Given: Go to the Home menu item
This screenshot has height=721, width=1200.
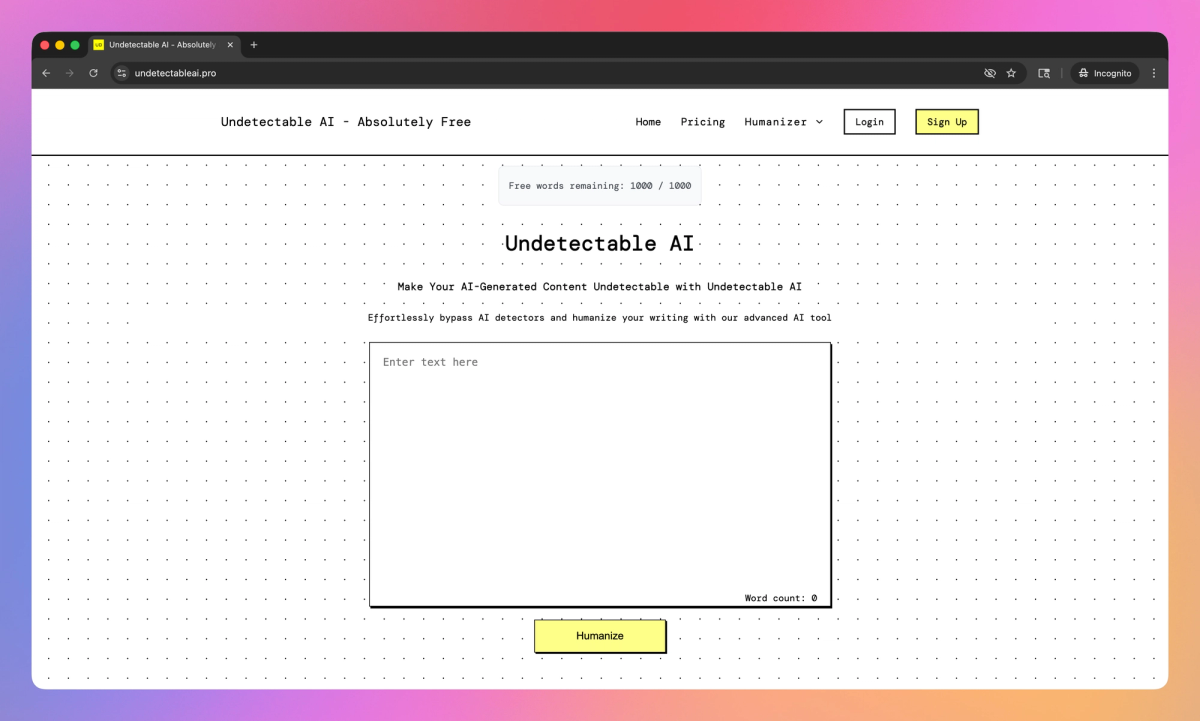Looking at the screenshot, I should tap(648, 122).
